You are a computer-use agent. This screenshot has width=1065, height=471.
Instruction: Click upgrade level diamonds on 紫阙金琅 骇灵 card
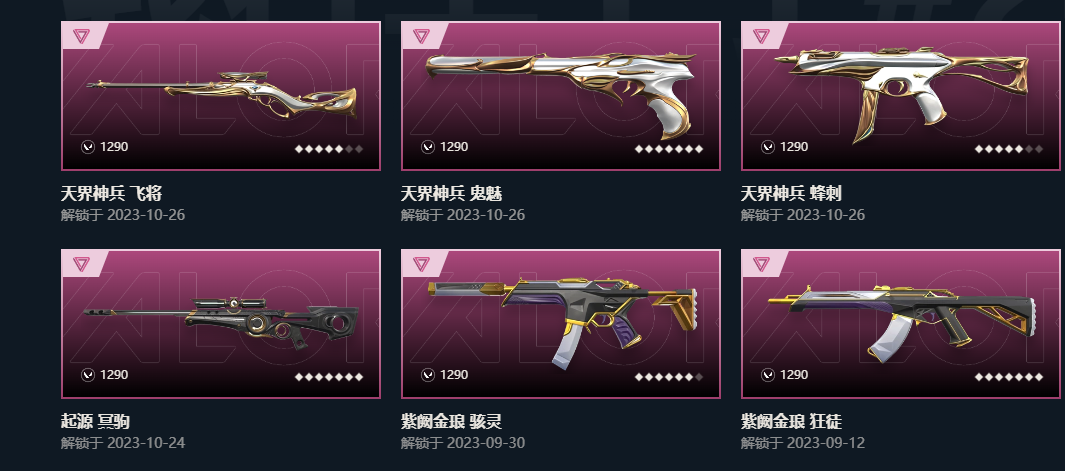click(x=669, y=377)
